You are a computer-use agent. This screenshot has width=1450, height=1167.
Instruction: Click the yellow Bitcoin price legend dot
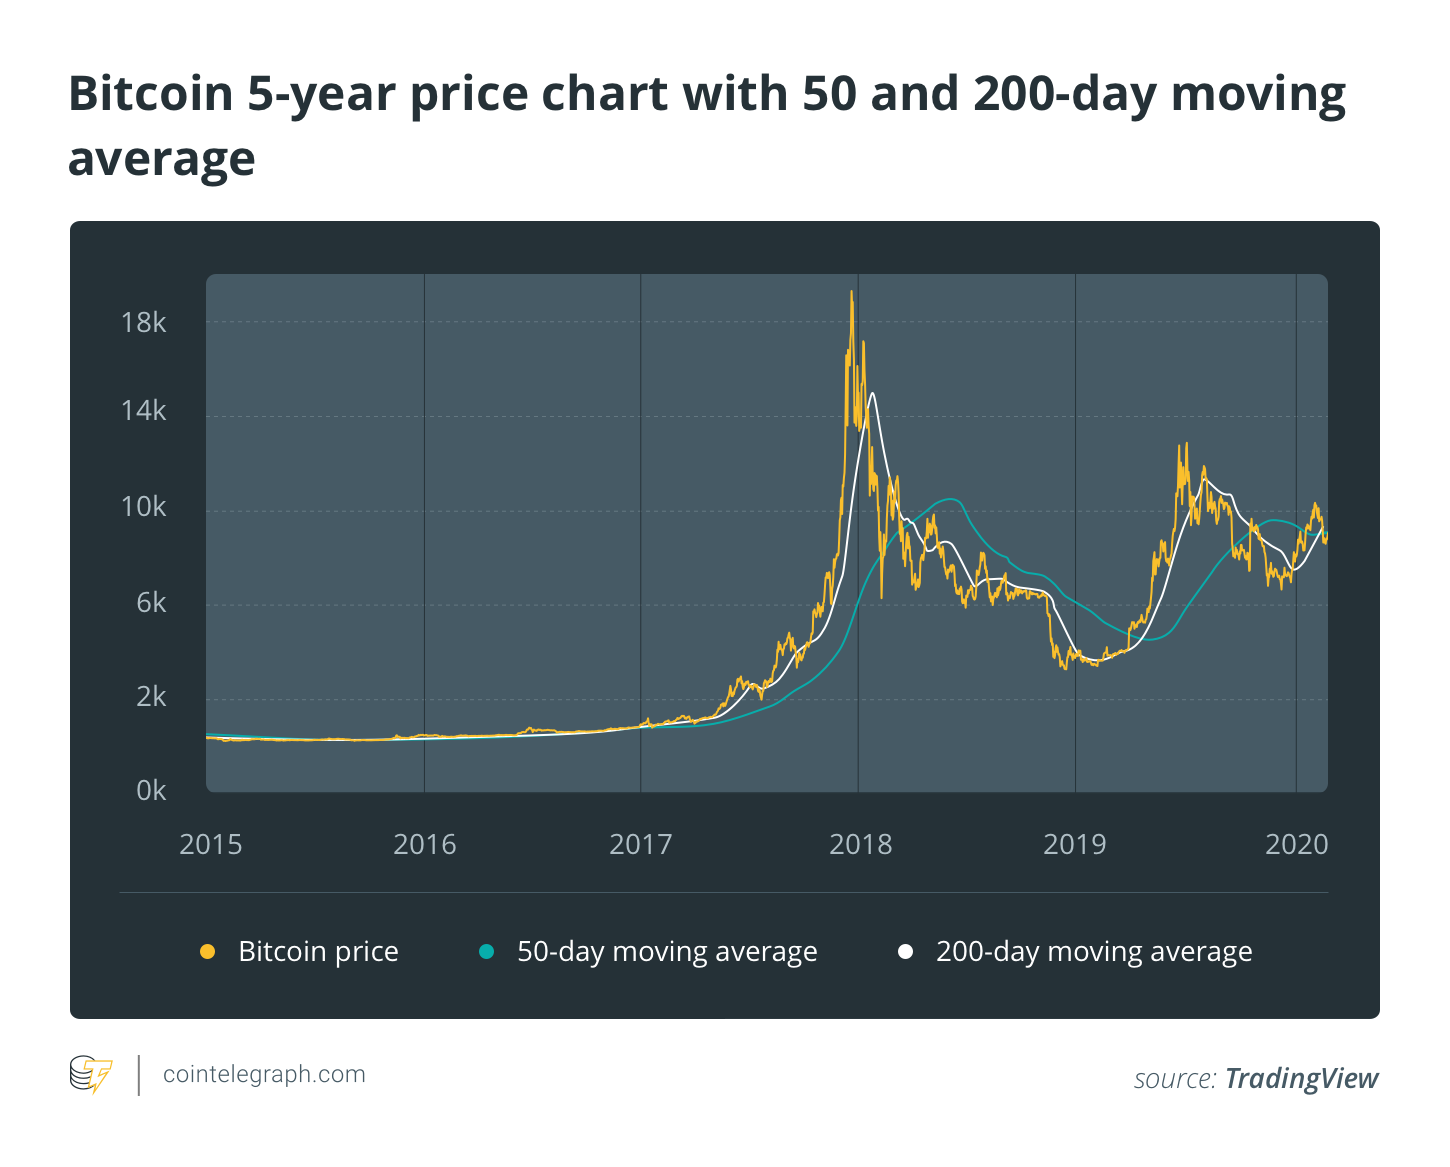(x=207, y=951)
